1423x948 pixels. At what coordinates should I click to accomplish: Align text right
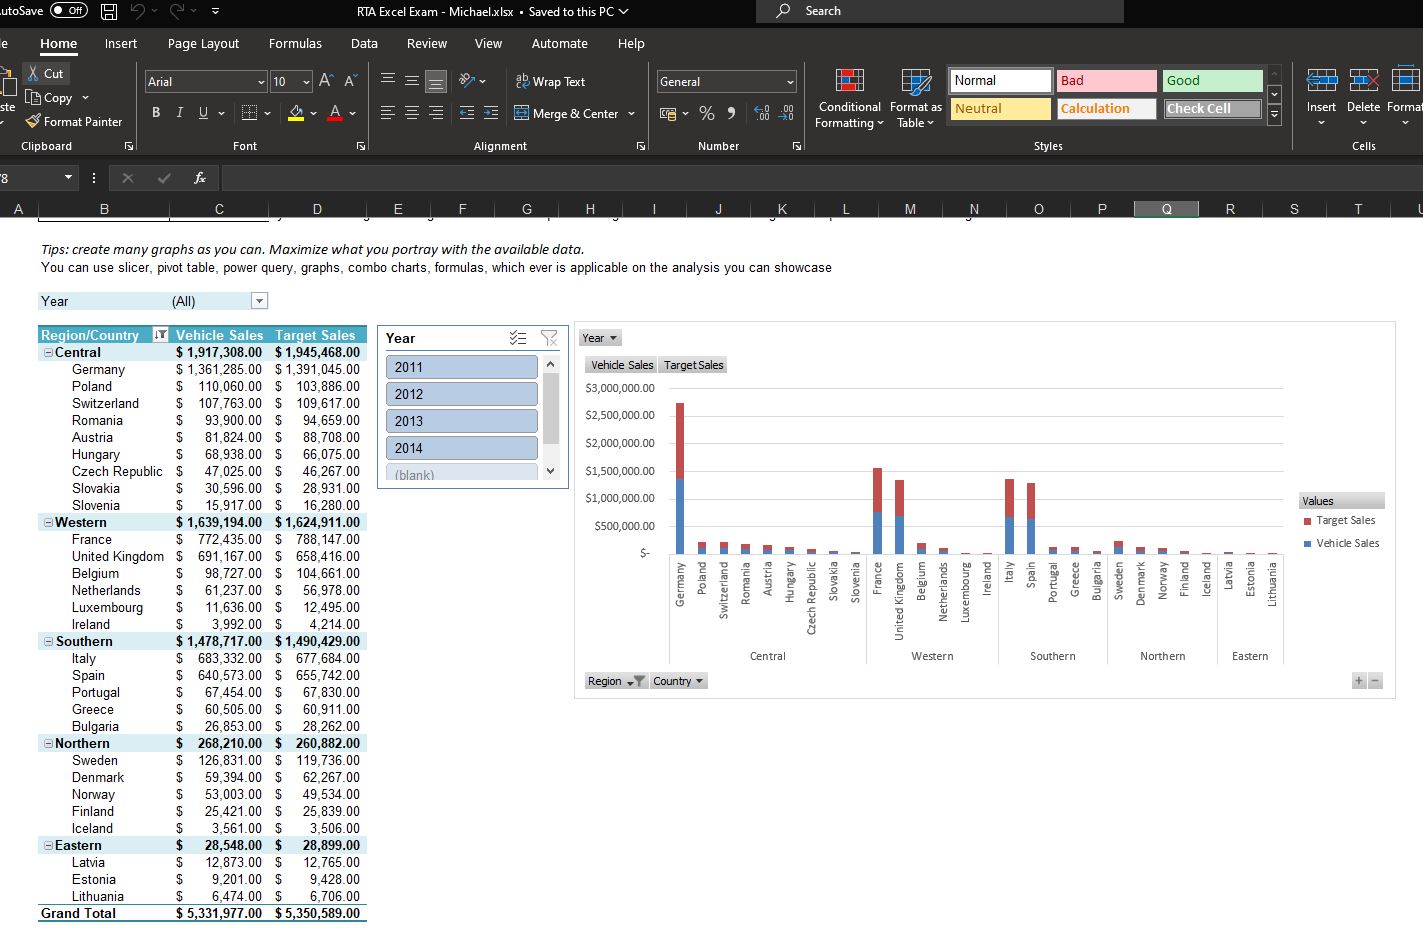coord(435,113)
